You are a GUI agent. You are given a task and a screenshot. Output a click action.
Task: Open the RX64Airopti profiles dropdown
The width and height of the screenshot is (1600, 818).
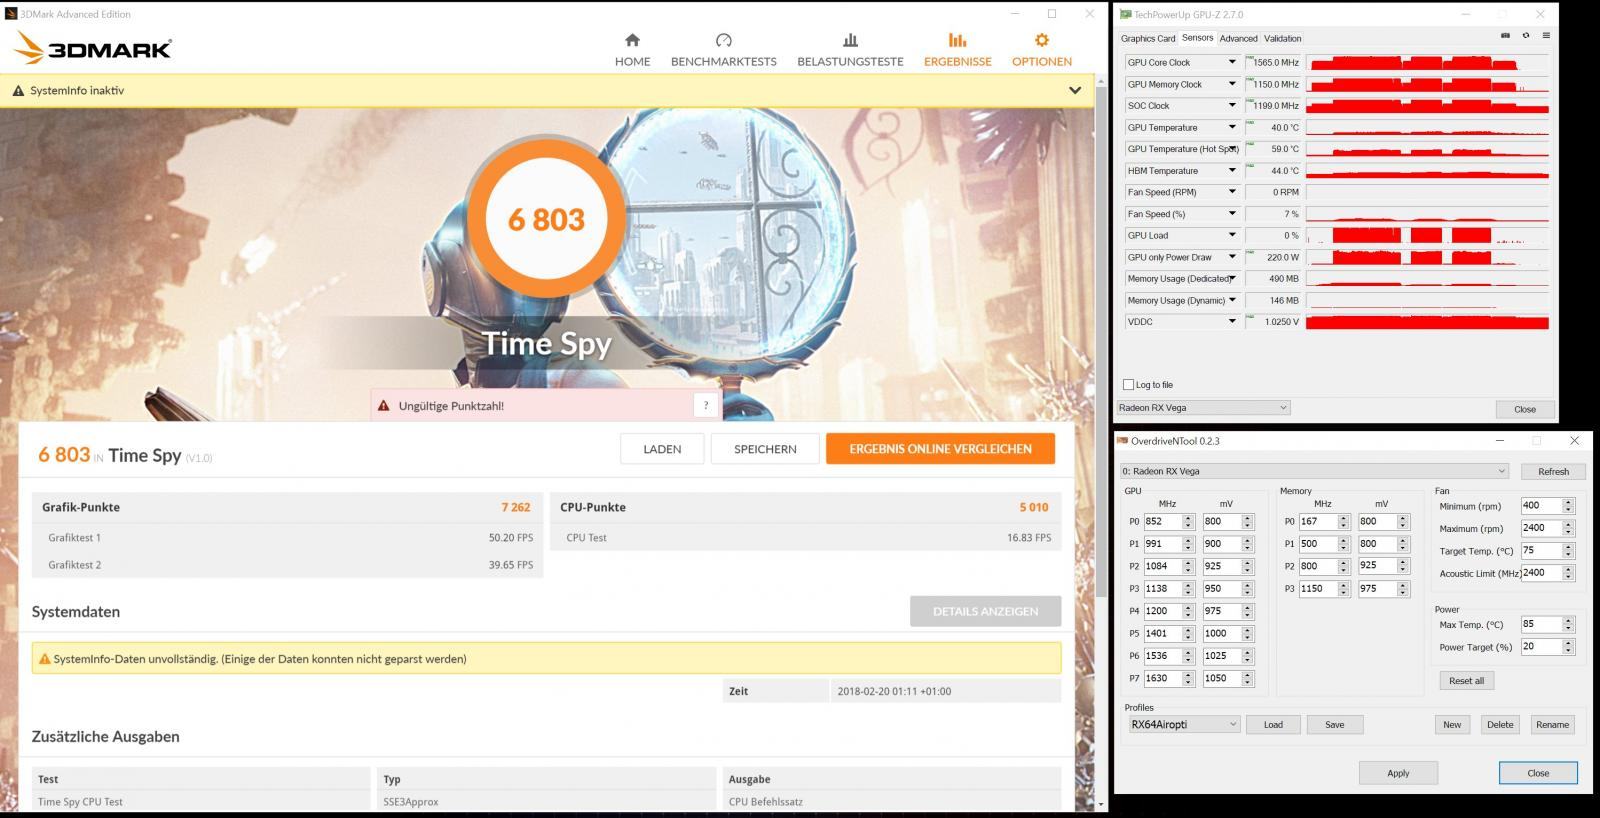click(1183, 724)
